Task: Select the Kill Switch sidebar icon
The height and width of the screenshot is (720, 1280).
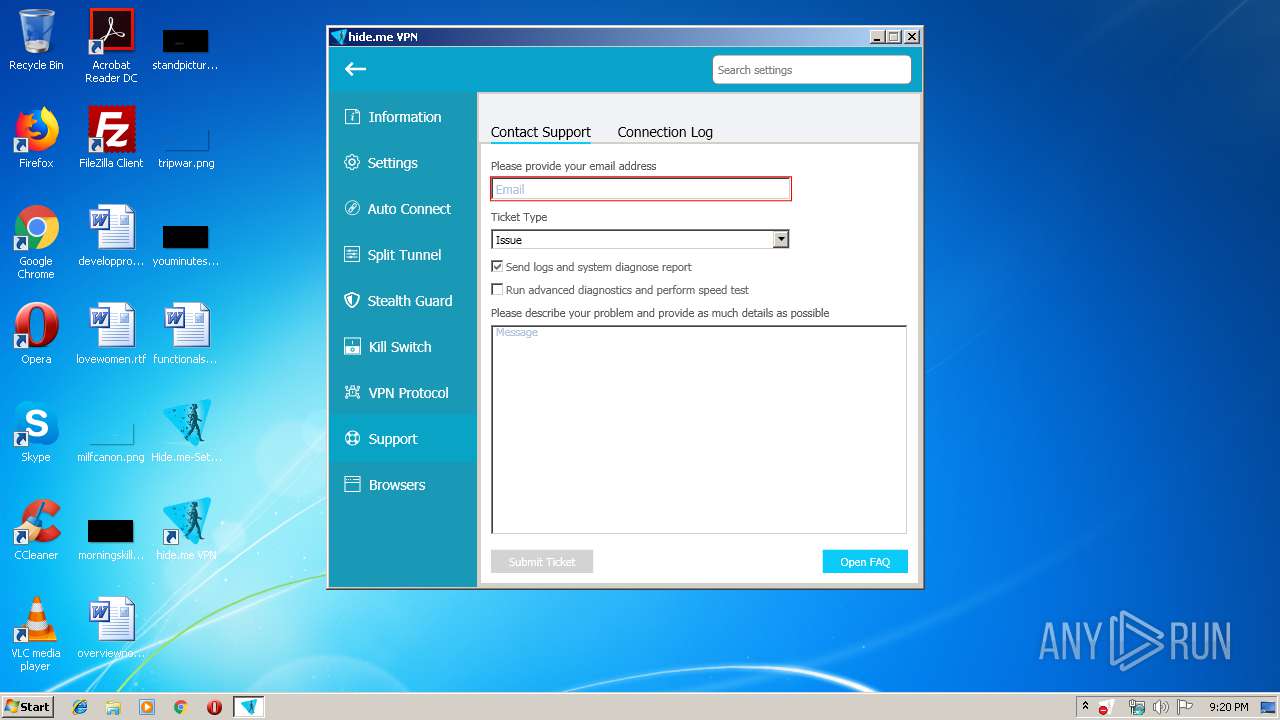Action: (x=352, y=347)
